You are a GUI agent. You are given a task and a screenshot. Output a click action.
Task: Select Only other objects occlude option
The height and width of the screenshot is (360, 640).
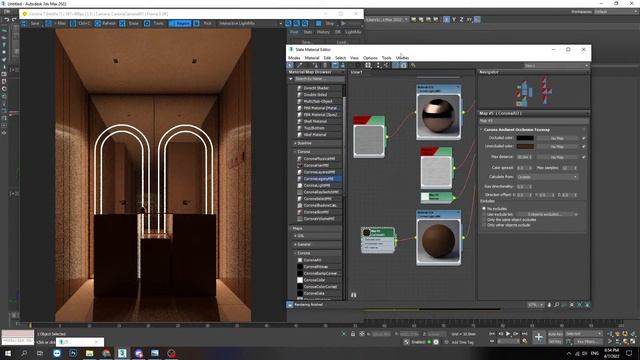484,225
